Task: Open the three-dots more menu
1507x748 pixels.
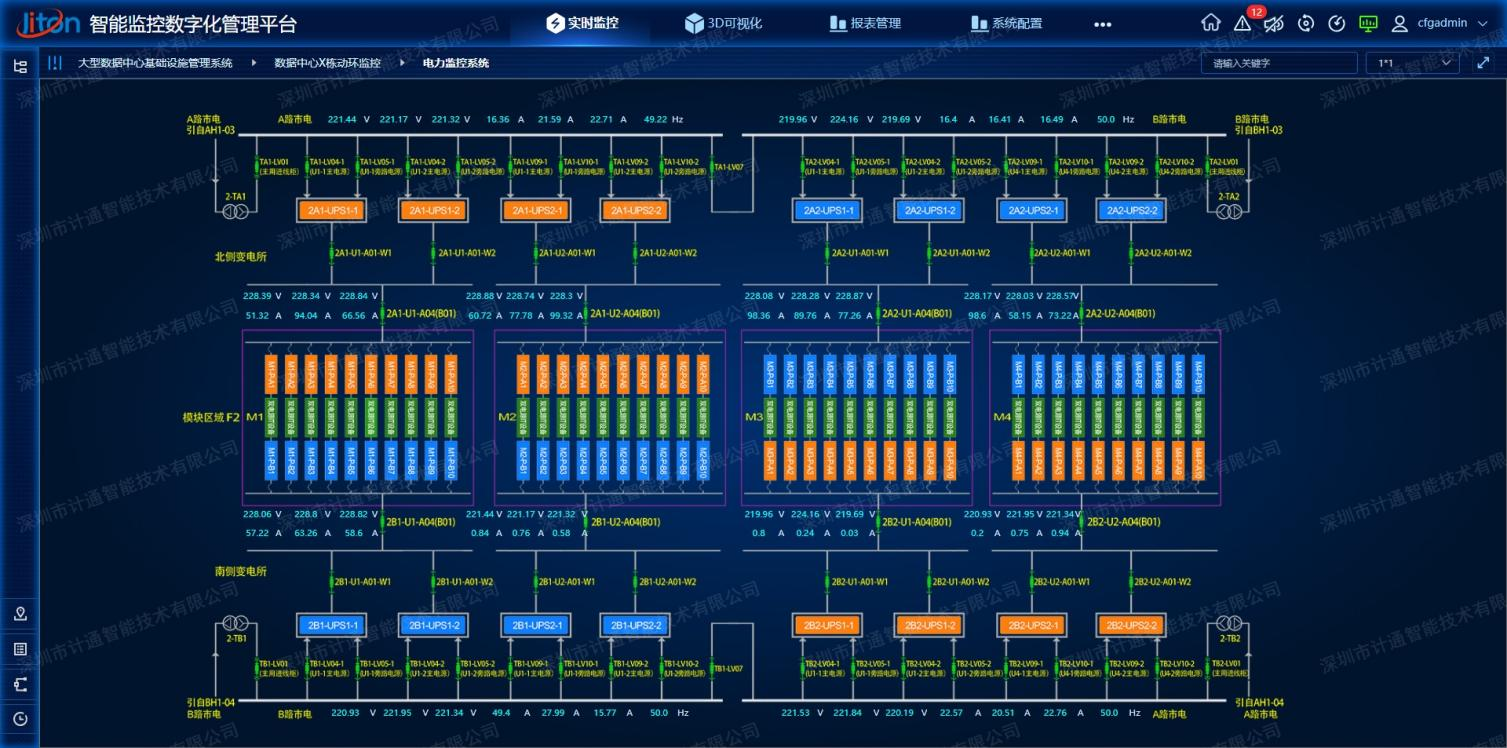Action: pos(1102,24)
